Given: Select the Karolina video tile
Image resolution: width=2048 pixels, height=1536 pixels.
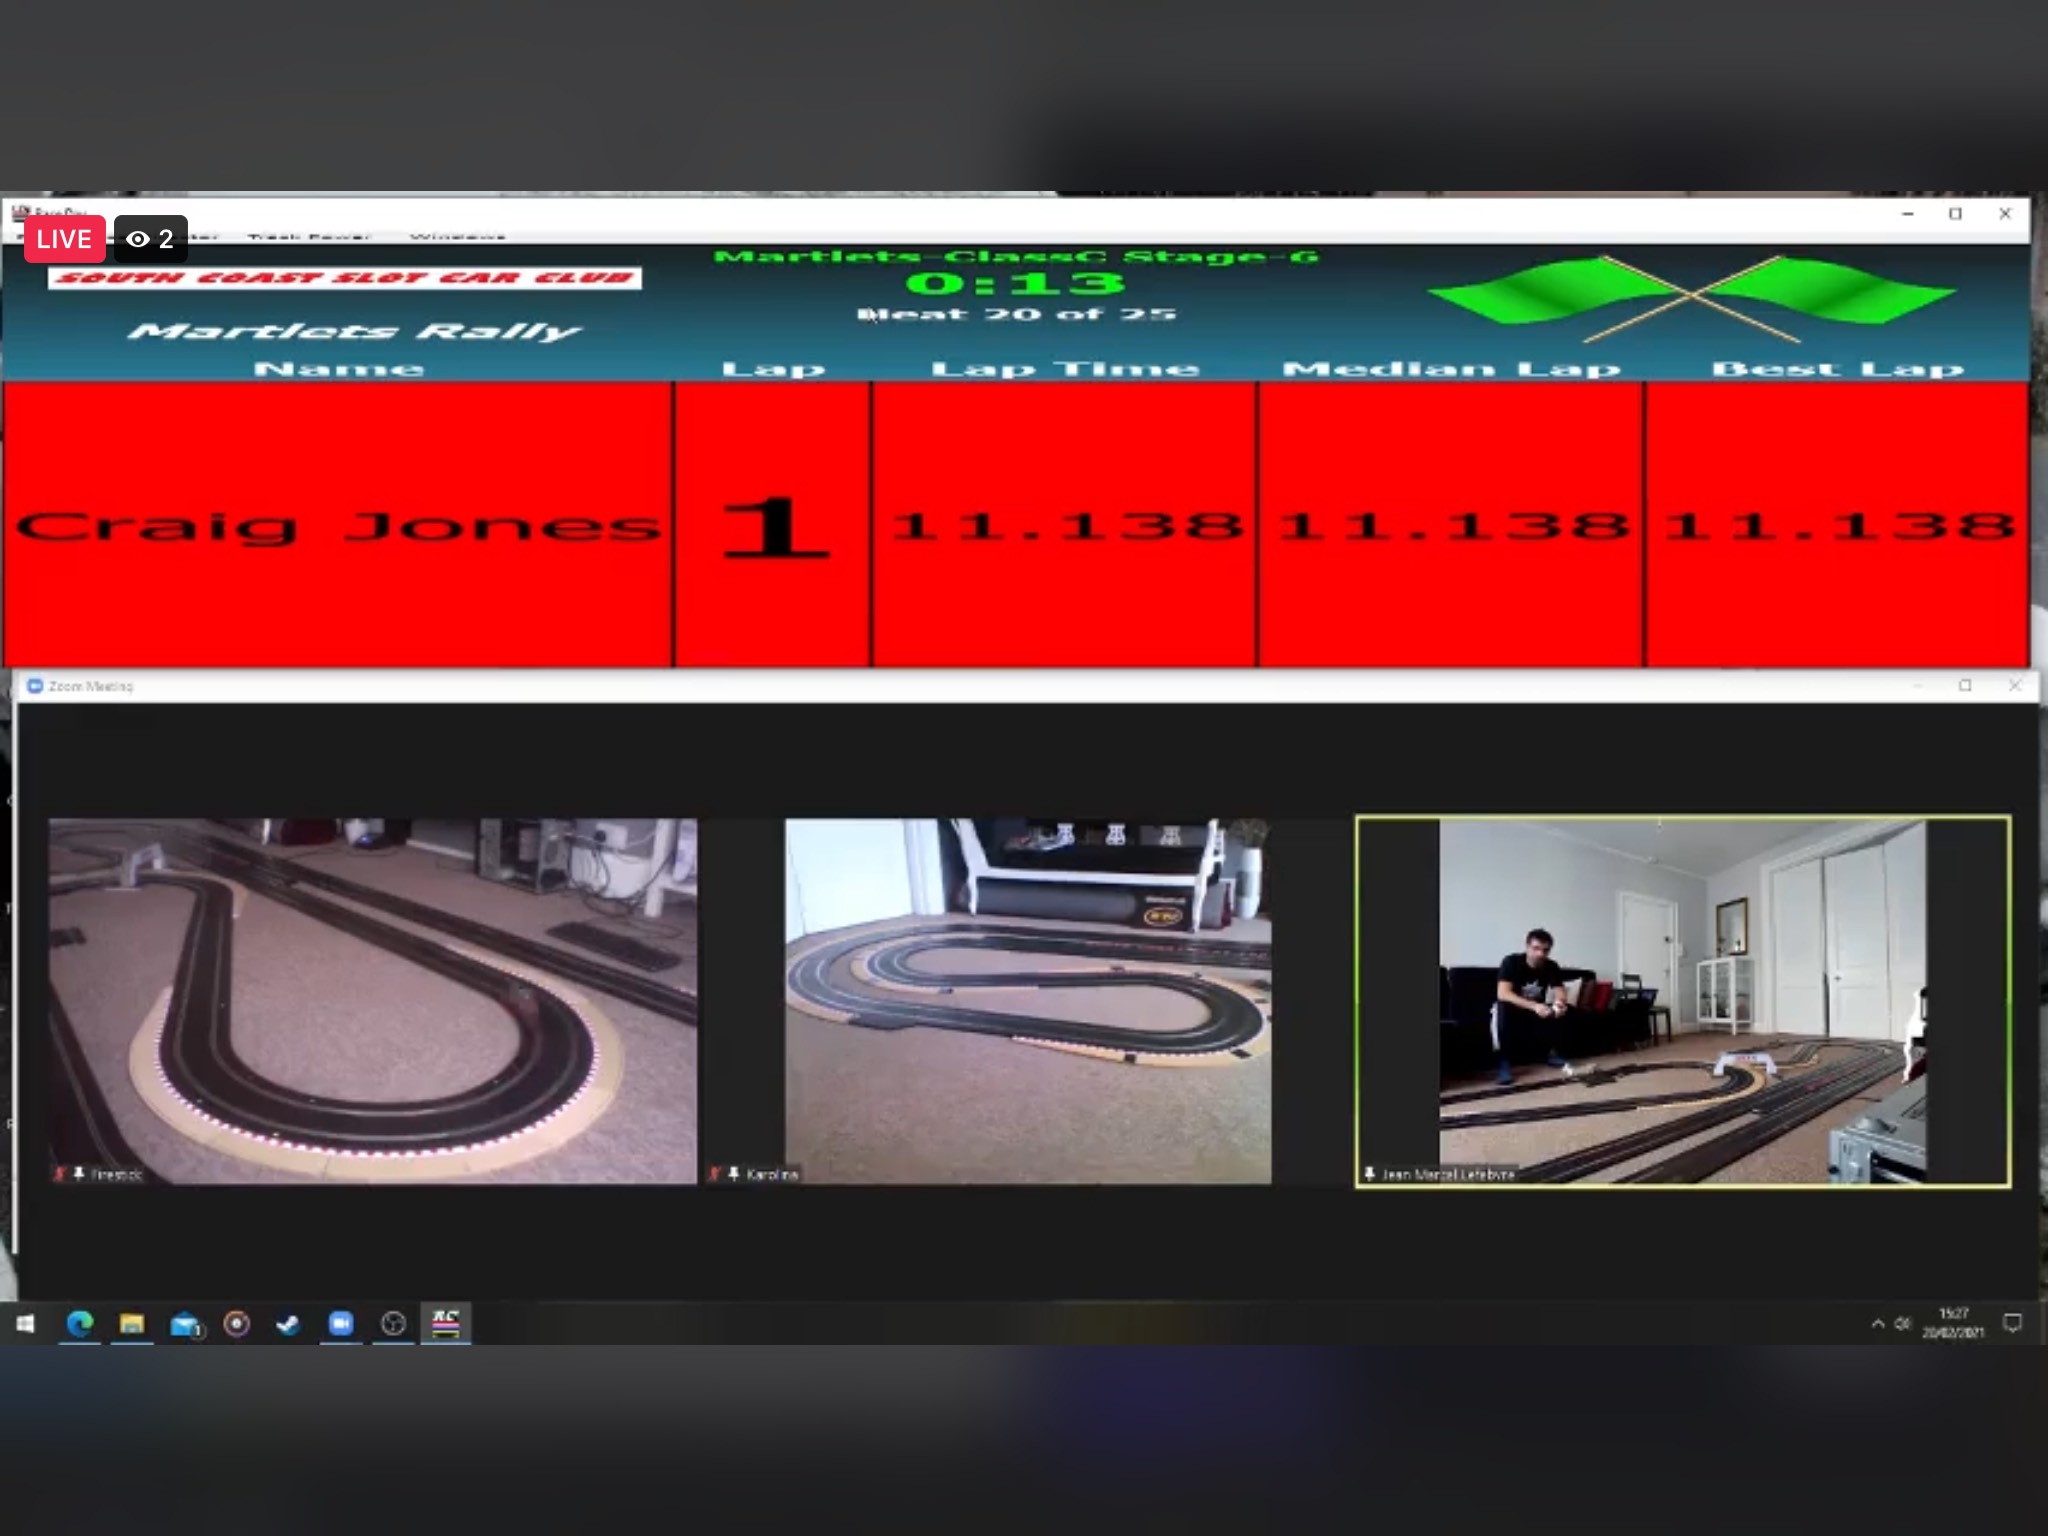Looking at the screenshot, I should [1028, 1001].
